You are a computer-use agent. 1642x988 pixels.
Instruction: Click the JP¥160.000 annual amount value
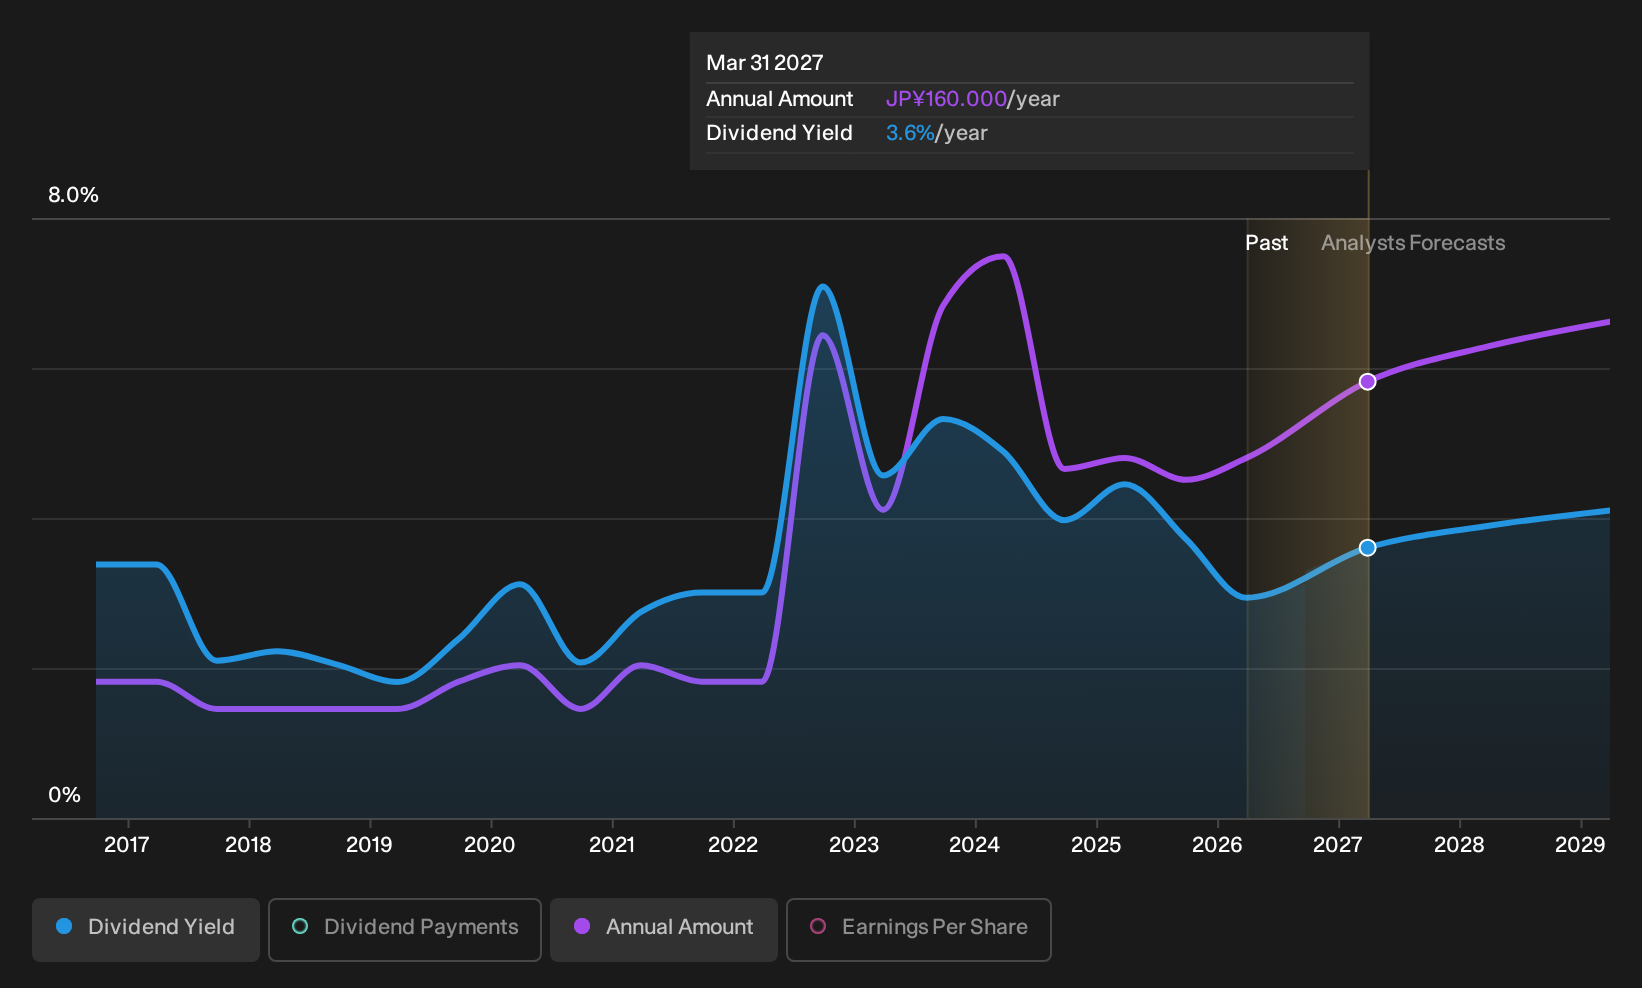pyautogui.click(x=946, y=99)
